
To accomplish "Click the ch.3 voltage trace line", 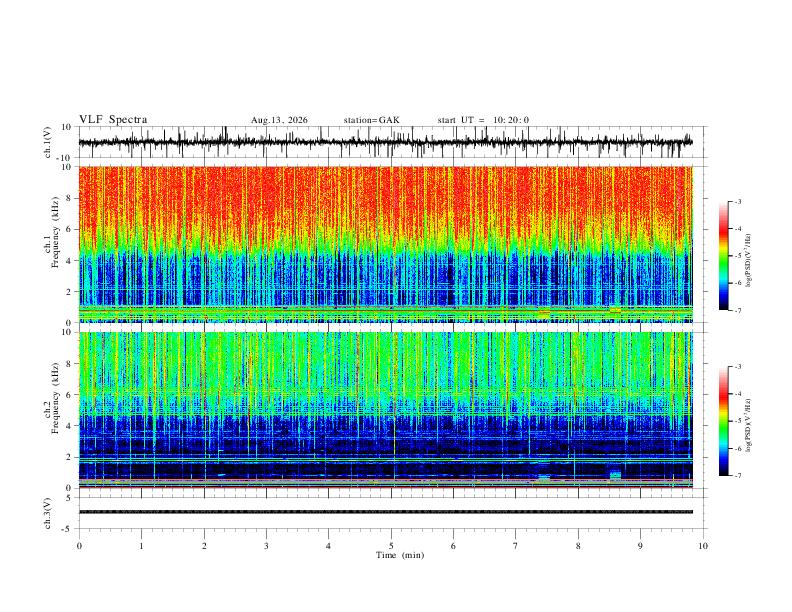I will (x=386, y=512).
